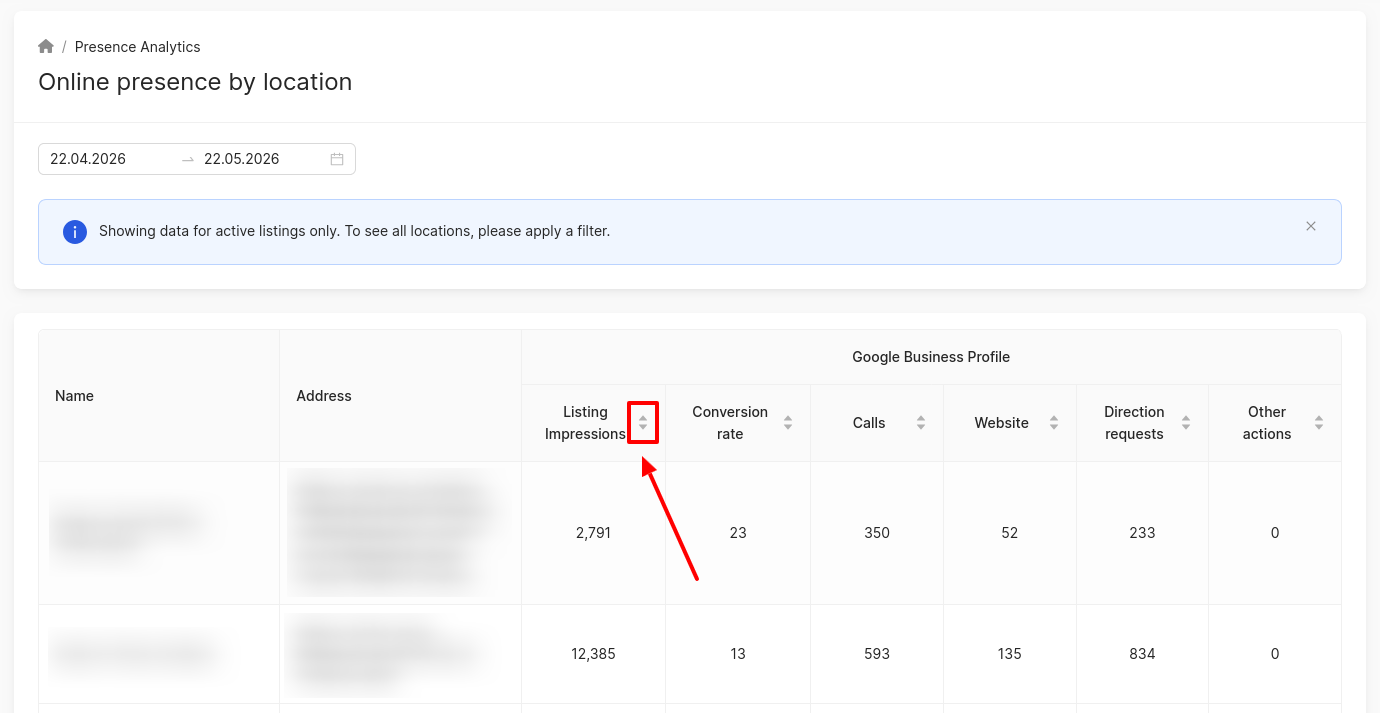Screen dimensions: 1380x713
Task: Sort by Listing Impressions arrows
Action: (x=643, y=423)
